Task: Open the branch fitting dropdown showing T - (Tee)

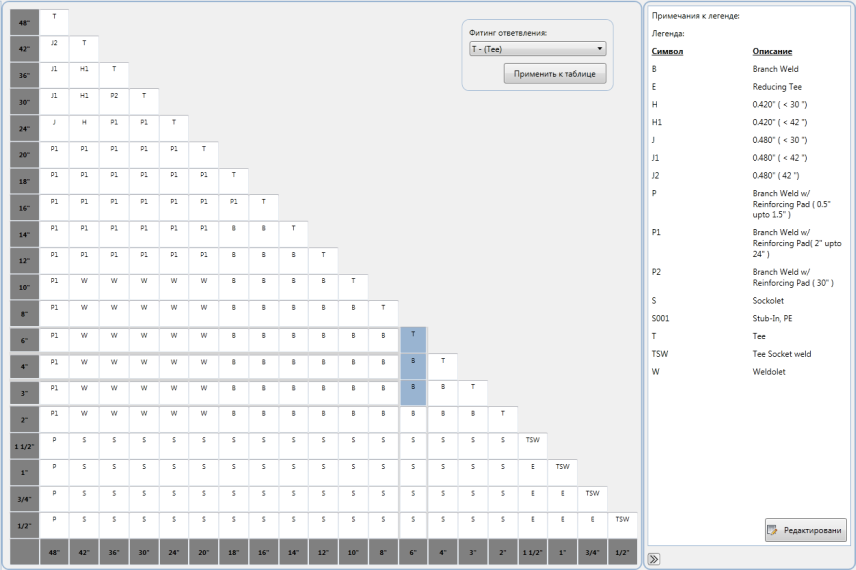Action: tap(537, 49)
